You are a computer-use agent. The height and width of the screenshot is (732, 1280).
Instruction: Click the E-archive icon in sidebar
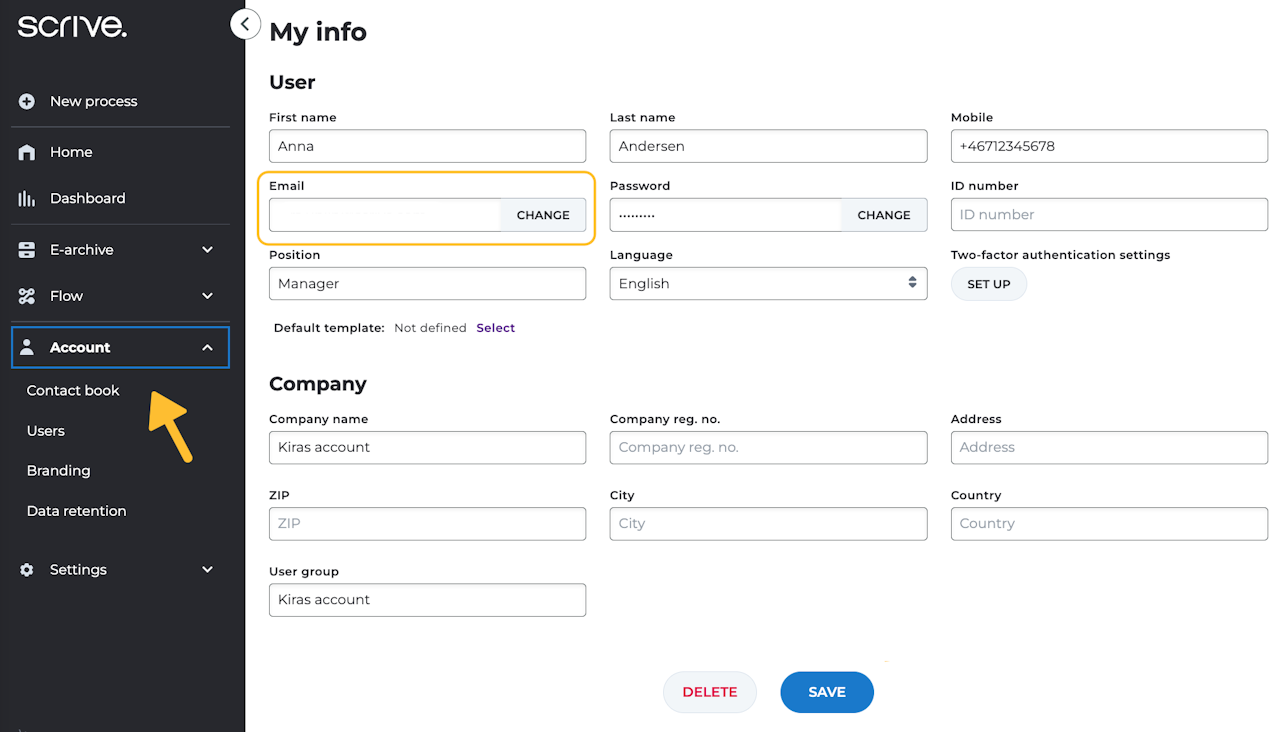coord(27,250)
